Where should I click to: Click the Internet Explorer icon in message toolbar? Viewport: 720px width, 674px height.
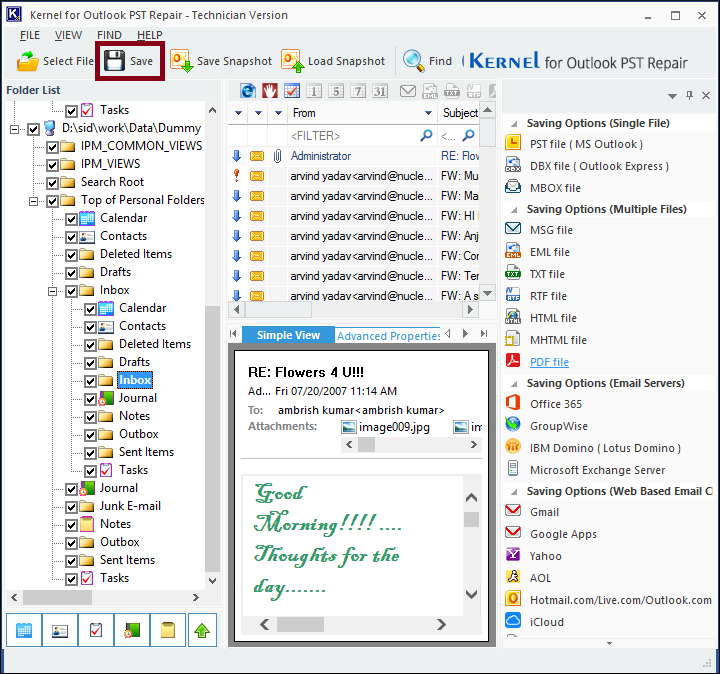tap(248, 91)
